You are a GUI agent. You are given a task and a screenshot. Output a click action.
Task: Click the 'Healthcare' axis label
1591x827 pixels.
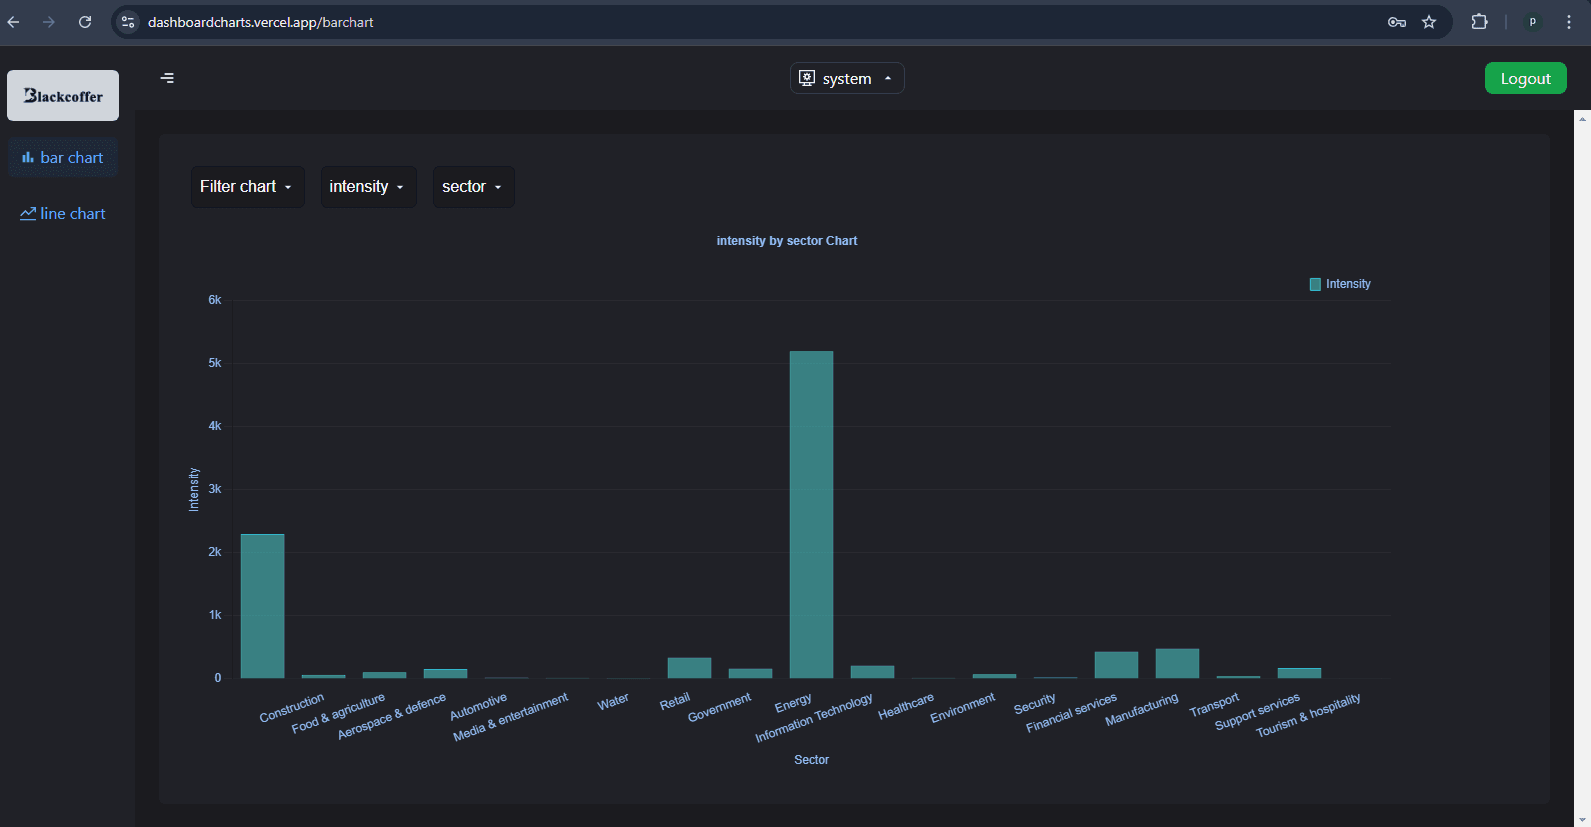pyautogui.click(x=906, y=706)
